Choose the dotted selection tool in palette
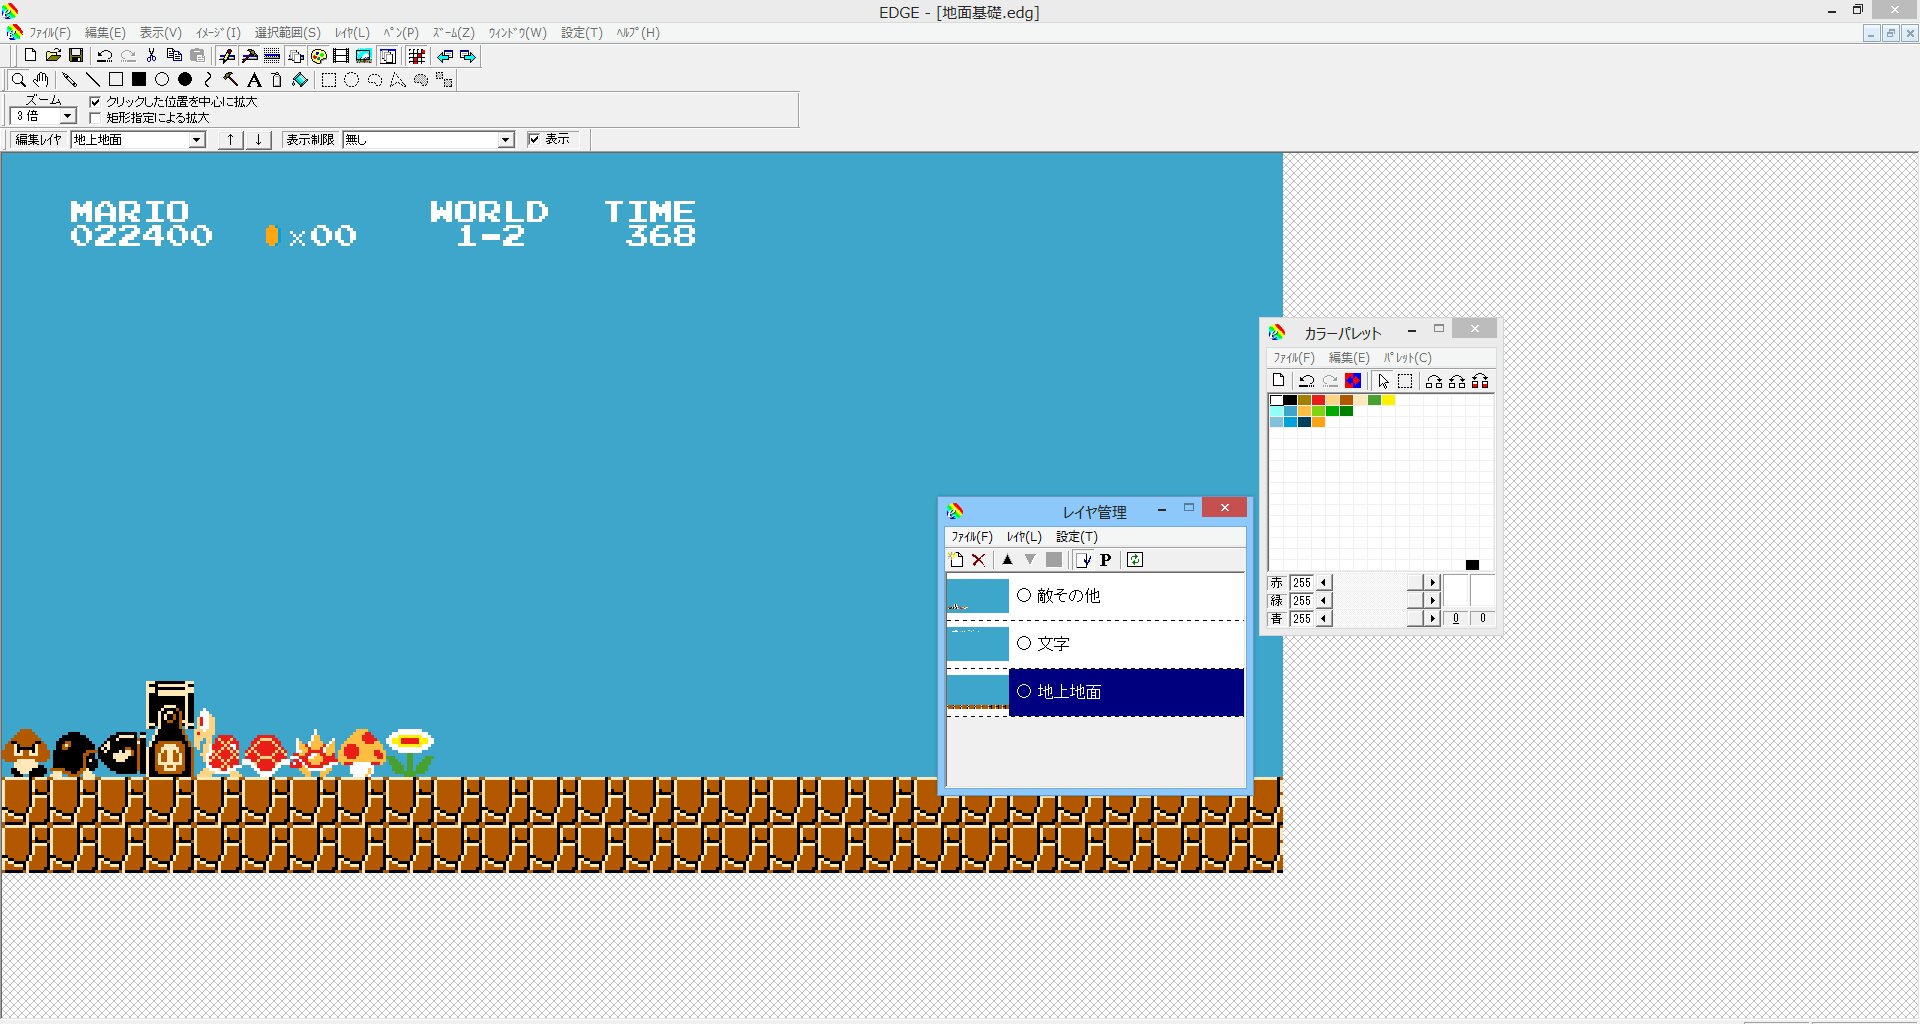Viewport: 1920px width, 1024px height. pyautogui.click(x=1405, y=381)
